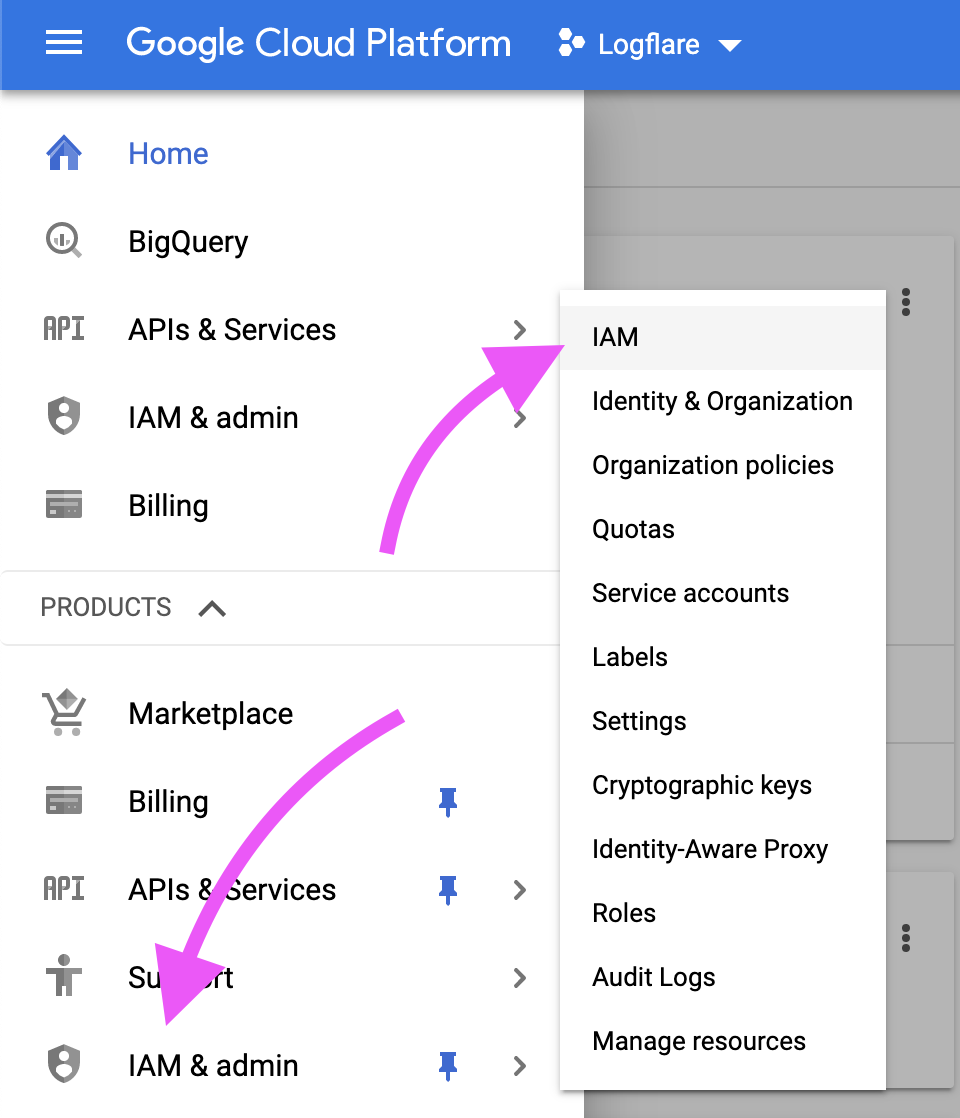Open Marketplace in the products list

pyautogui.click(x=210, y=714)
